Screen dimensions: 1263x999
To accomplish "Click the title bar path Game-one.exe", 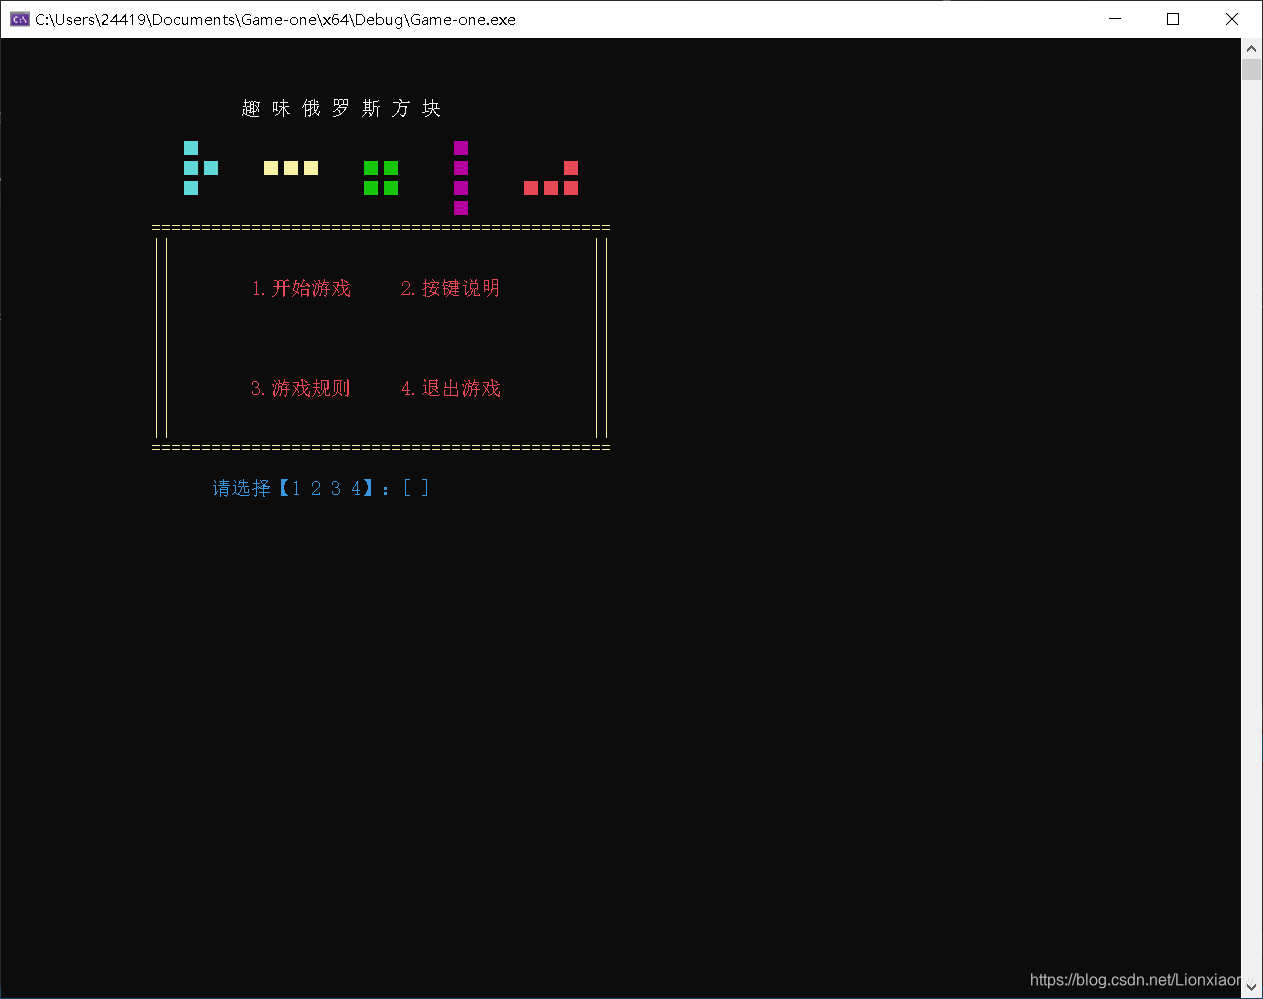I will click(x=275, y=19).
